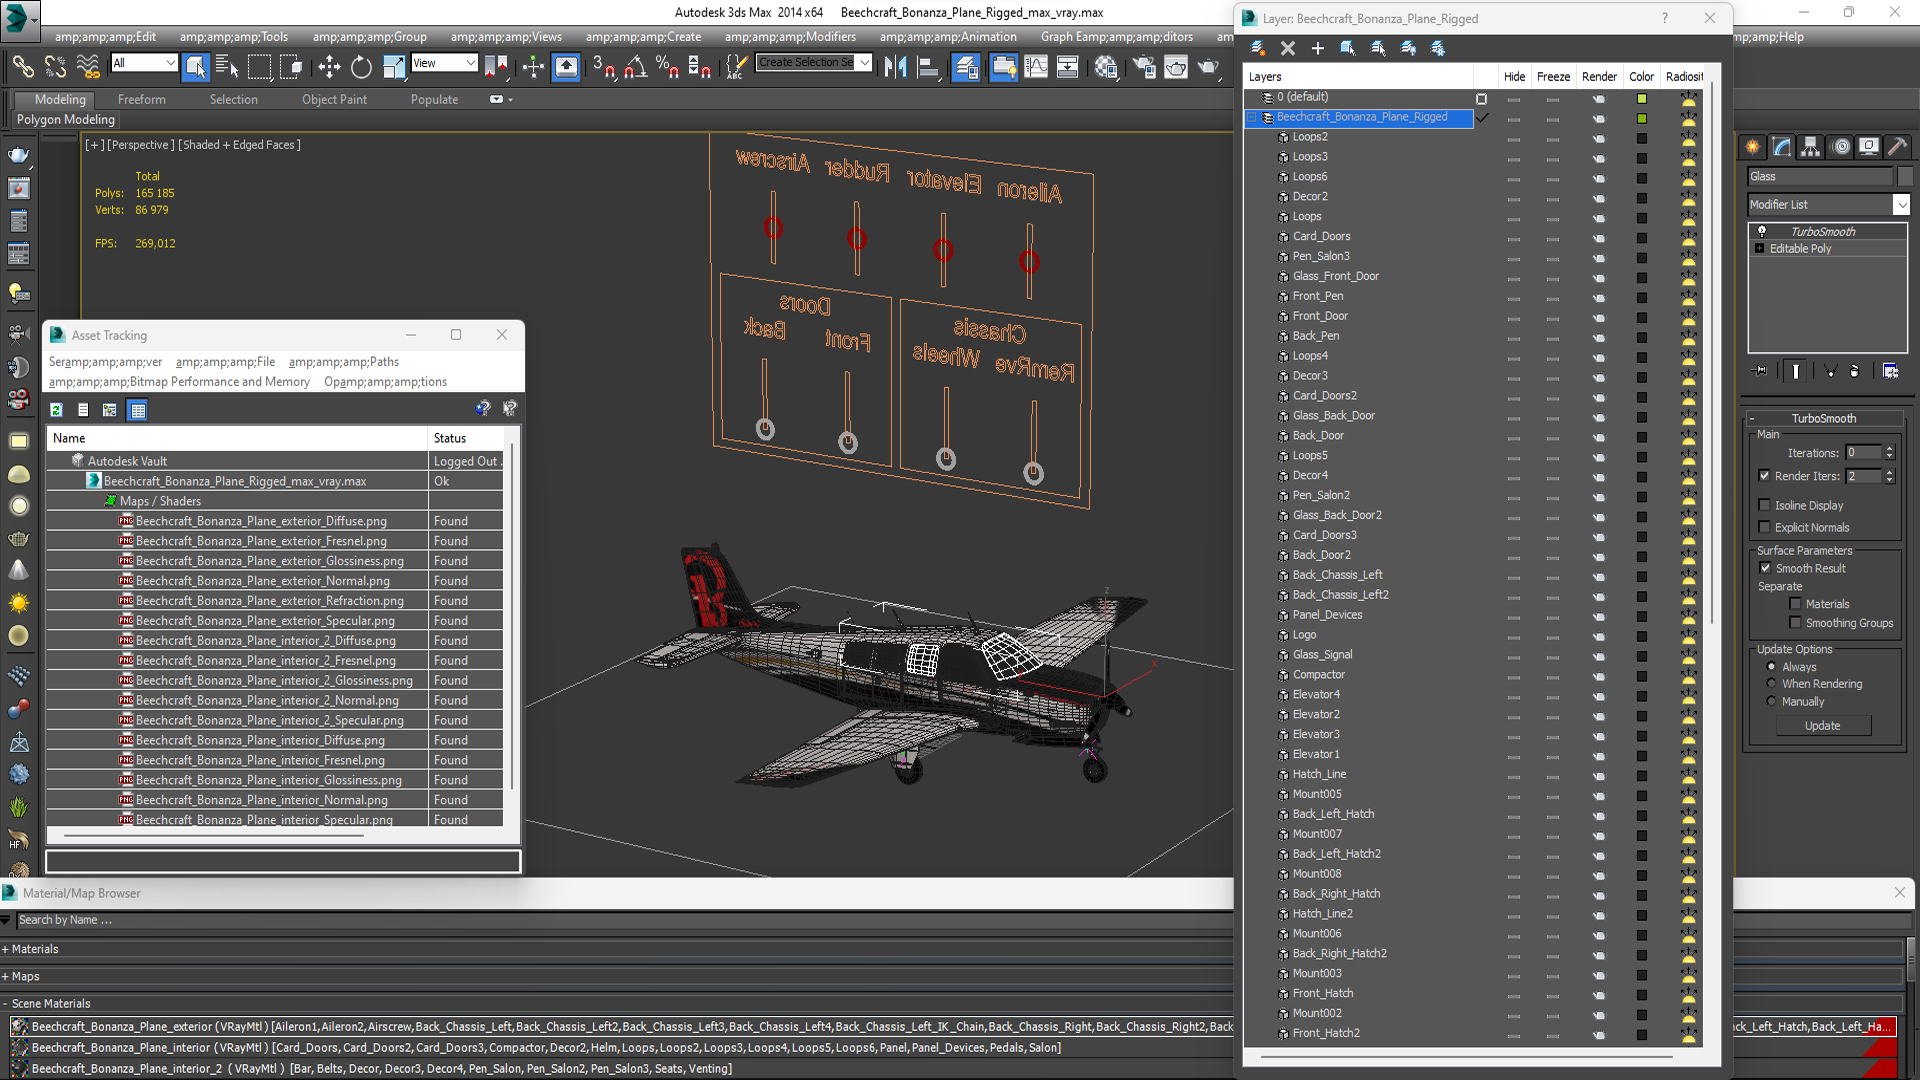Click the Select and Link tool
This screenshot has height=1080, width=1920.
[x=22, y=66]
